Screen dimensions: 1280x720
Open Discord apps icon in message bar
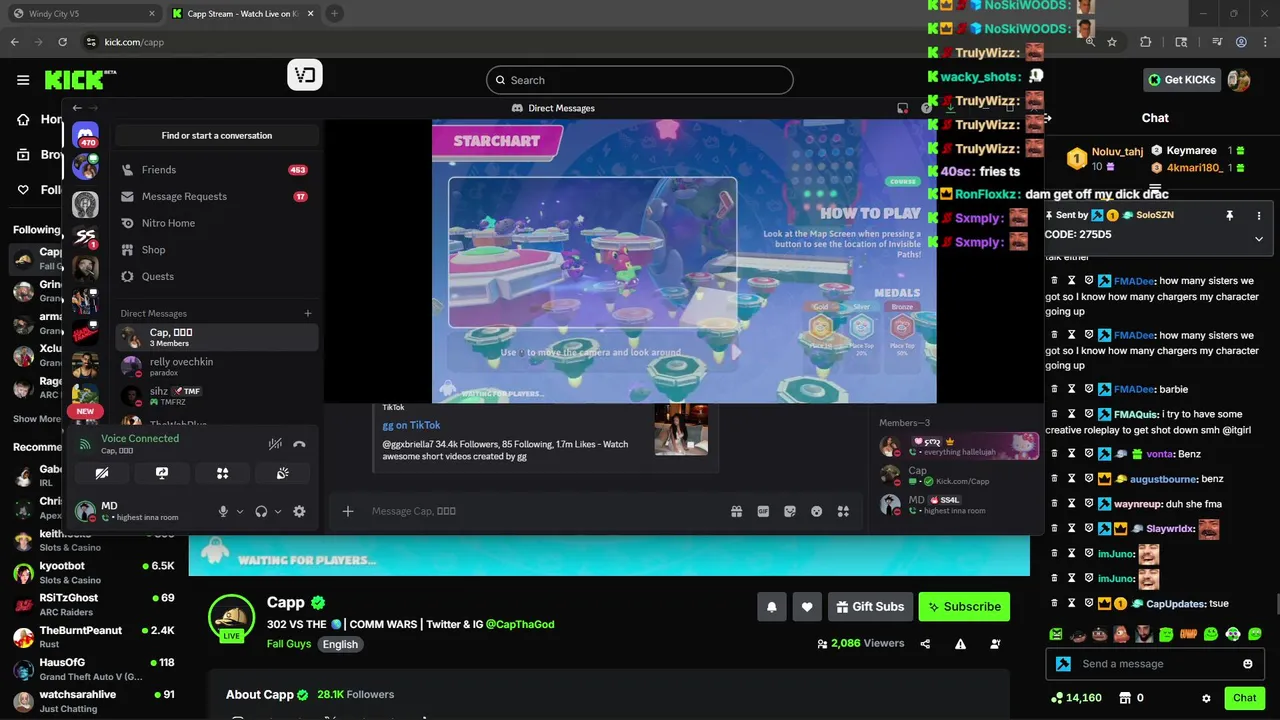point(843,511)
